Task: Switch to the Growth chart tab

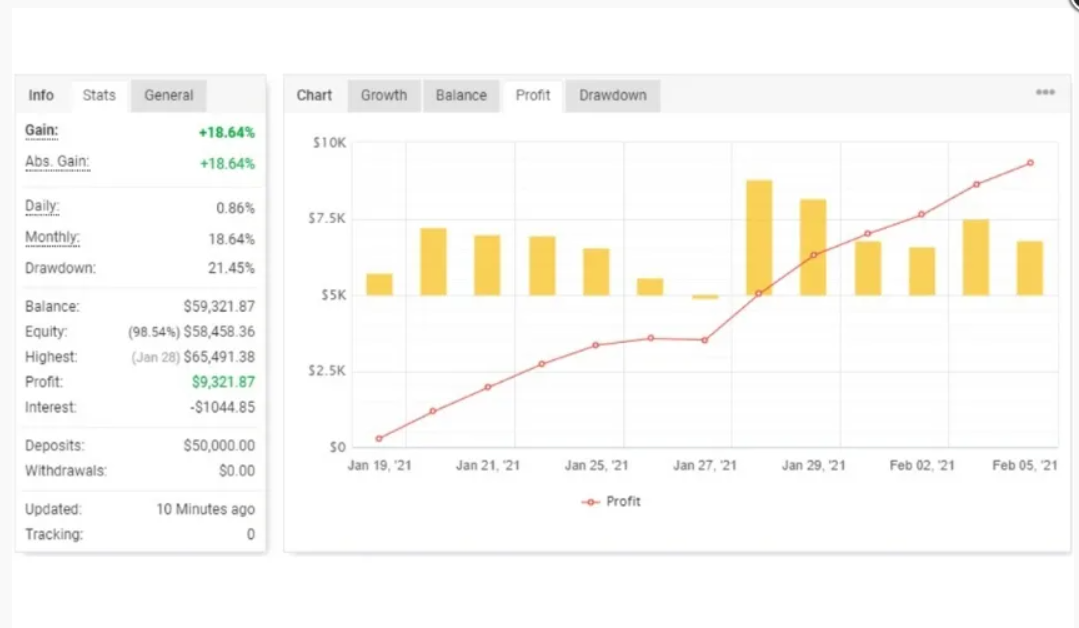Action: tap(384, 95)
